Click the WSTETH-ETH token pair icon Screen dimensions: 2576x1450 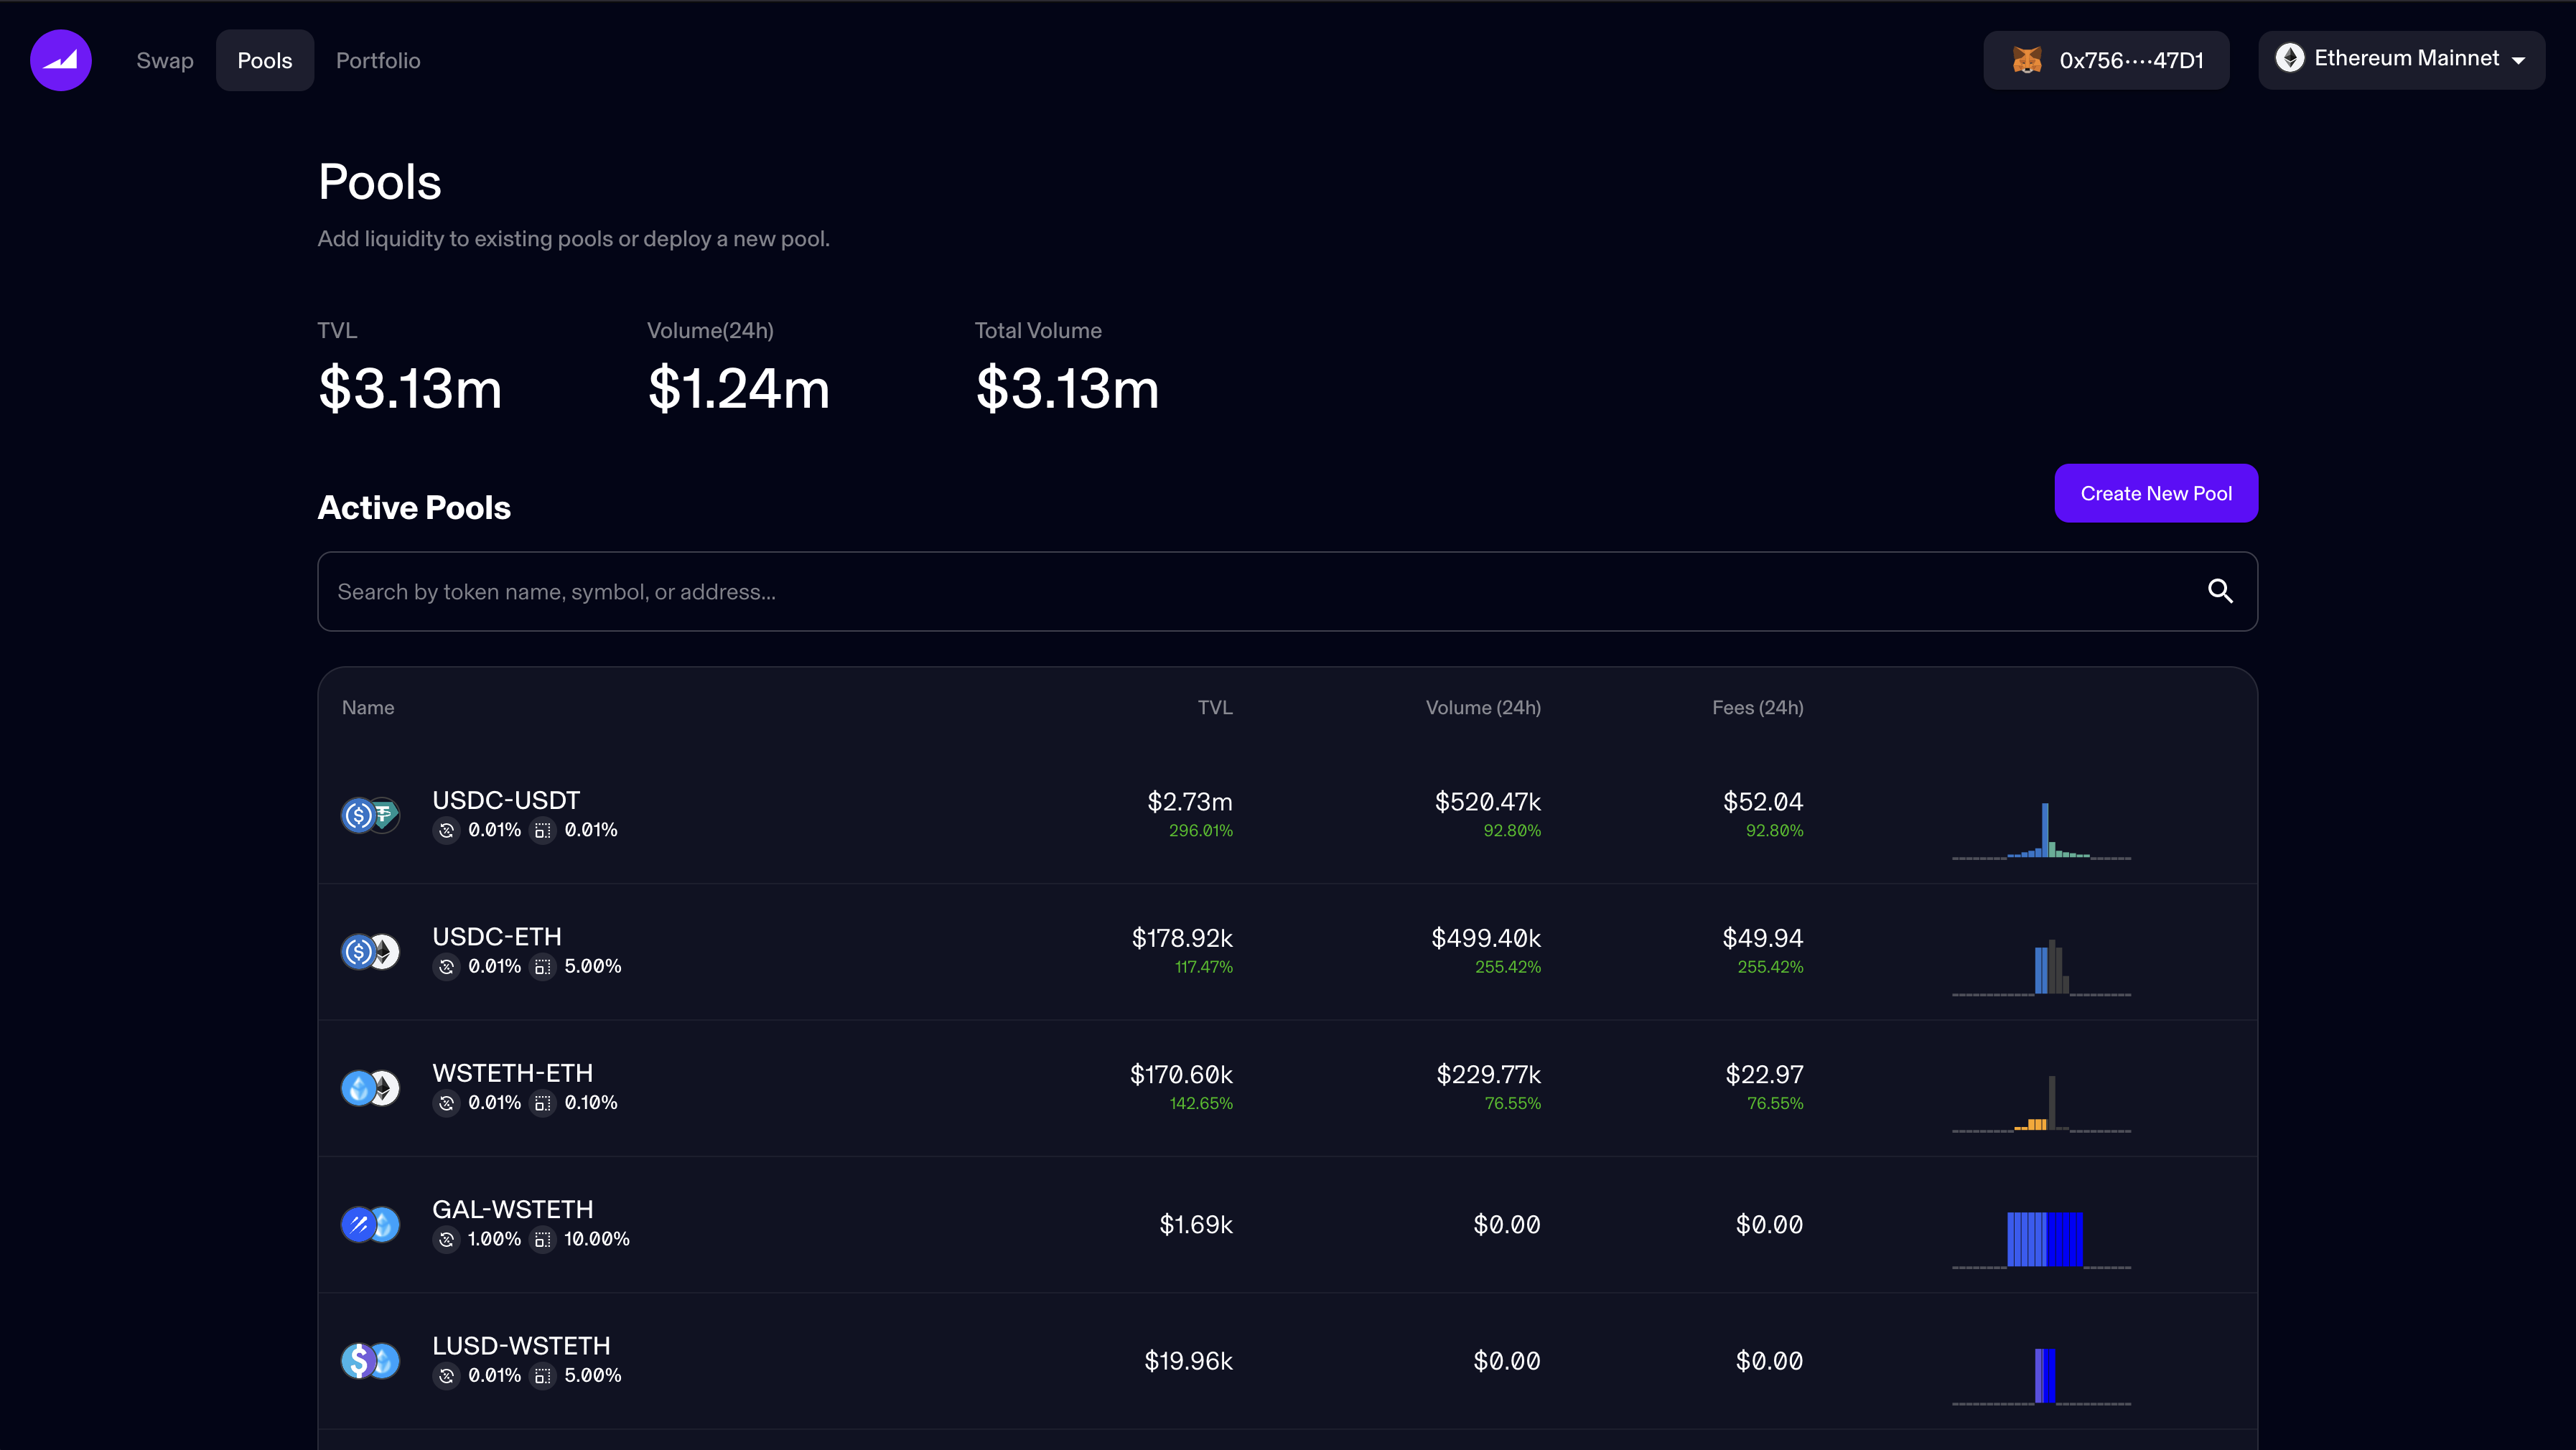pyautogui.click(x=370, y=1087)
